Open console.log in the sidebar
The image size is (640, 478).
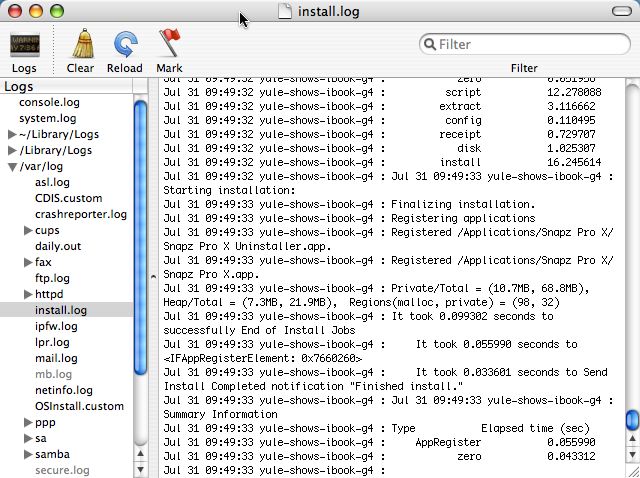(49, 102)
